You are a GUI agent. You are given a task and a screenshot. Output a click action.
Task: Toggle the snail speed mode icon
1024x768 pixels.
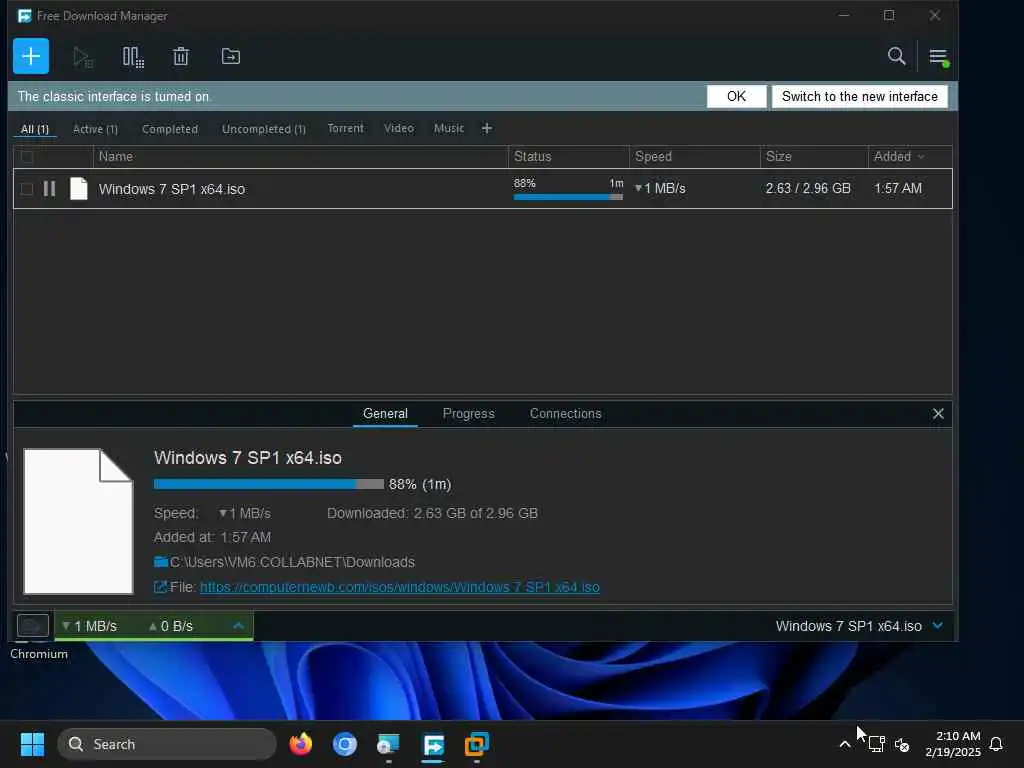33,626
